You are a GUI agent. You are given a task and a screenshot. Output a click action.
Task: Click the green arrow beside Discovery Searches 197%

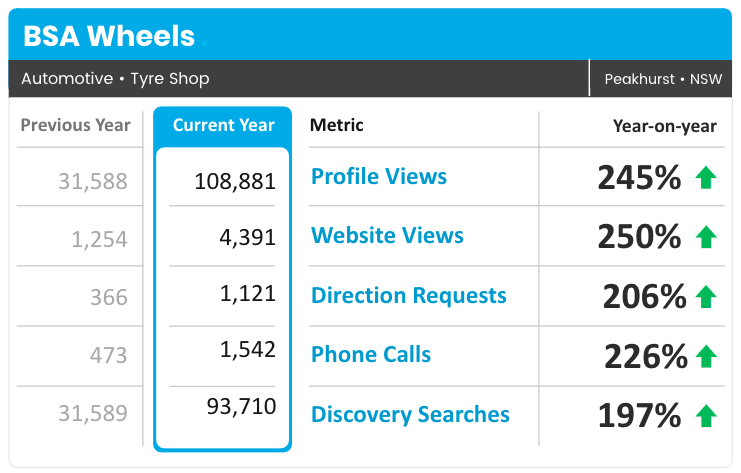[707, 416]
